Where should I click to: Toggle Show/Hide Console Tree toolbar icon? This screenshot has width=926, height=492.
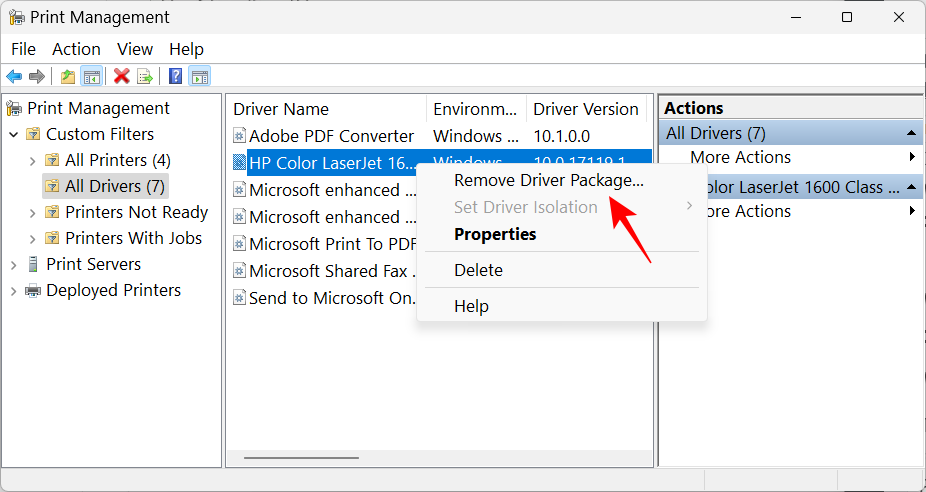click(x=91, y=76)
